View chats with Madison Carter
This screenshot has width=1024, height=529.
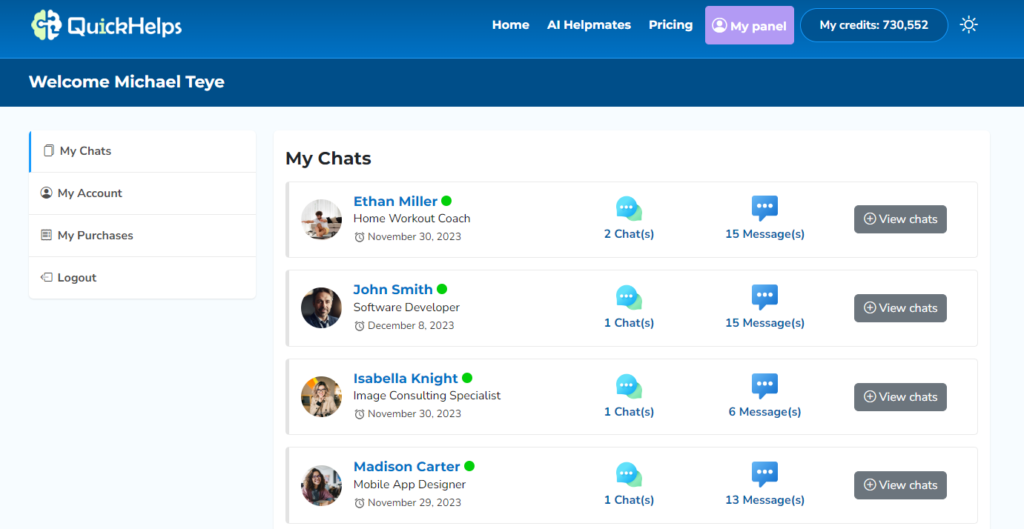tap(900, 485)
